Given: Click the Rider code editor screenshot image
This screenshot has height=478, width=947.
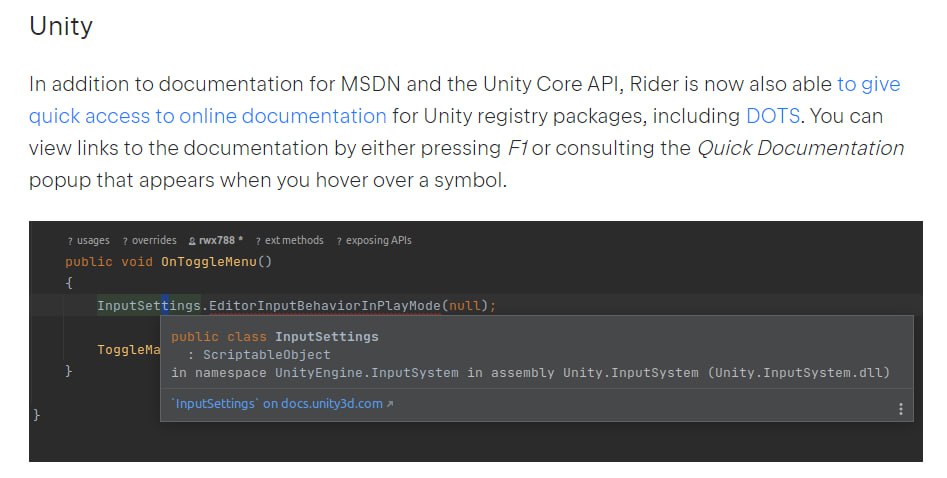Looking at the screenshot, I should coord(476,341).
